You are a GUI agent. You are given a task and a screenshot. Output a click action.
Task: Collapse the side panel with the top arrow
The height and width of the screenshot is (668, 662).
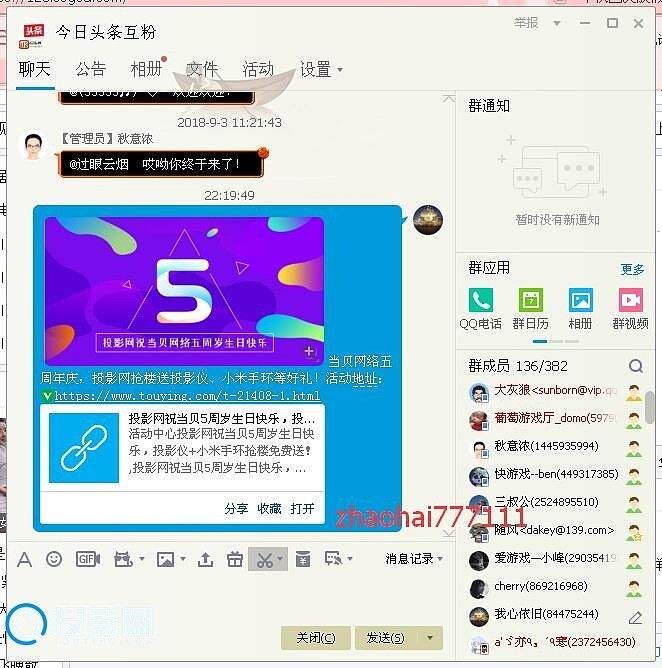[x=448, y=99]
